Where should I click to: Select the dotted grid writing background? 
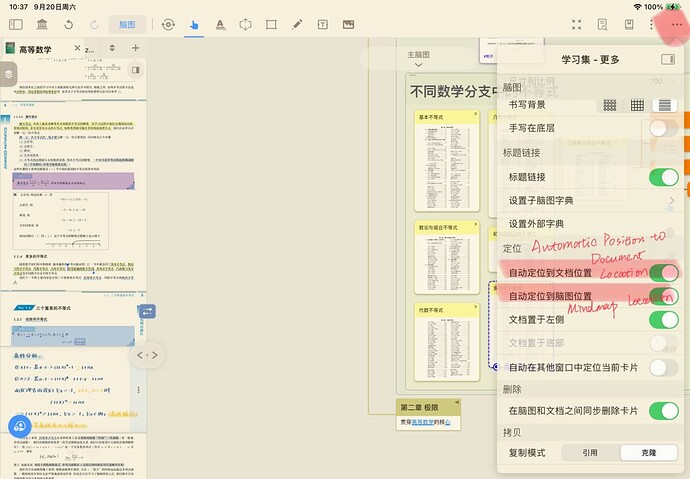[609, 105]
